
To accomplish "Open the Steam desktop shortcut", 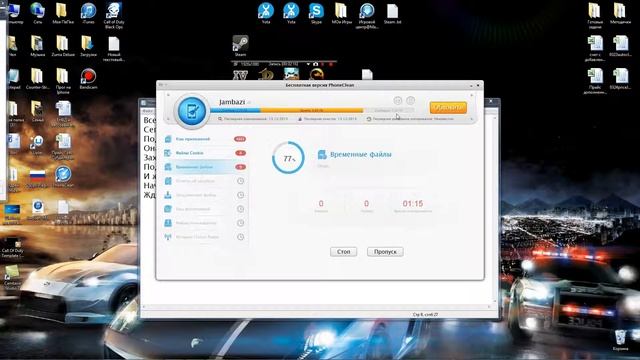I will (240, 46).
